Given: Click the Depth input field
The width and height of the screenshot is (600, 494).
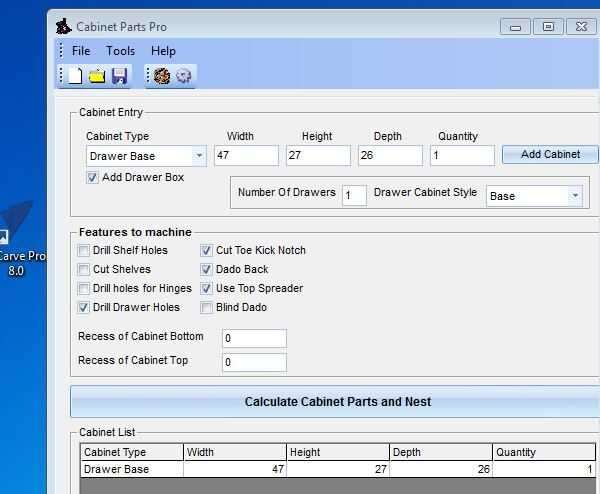Looking at the screenshot, I should 390,155.
